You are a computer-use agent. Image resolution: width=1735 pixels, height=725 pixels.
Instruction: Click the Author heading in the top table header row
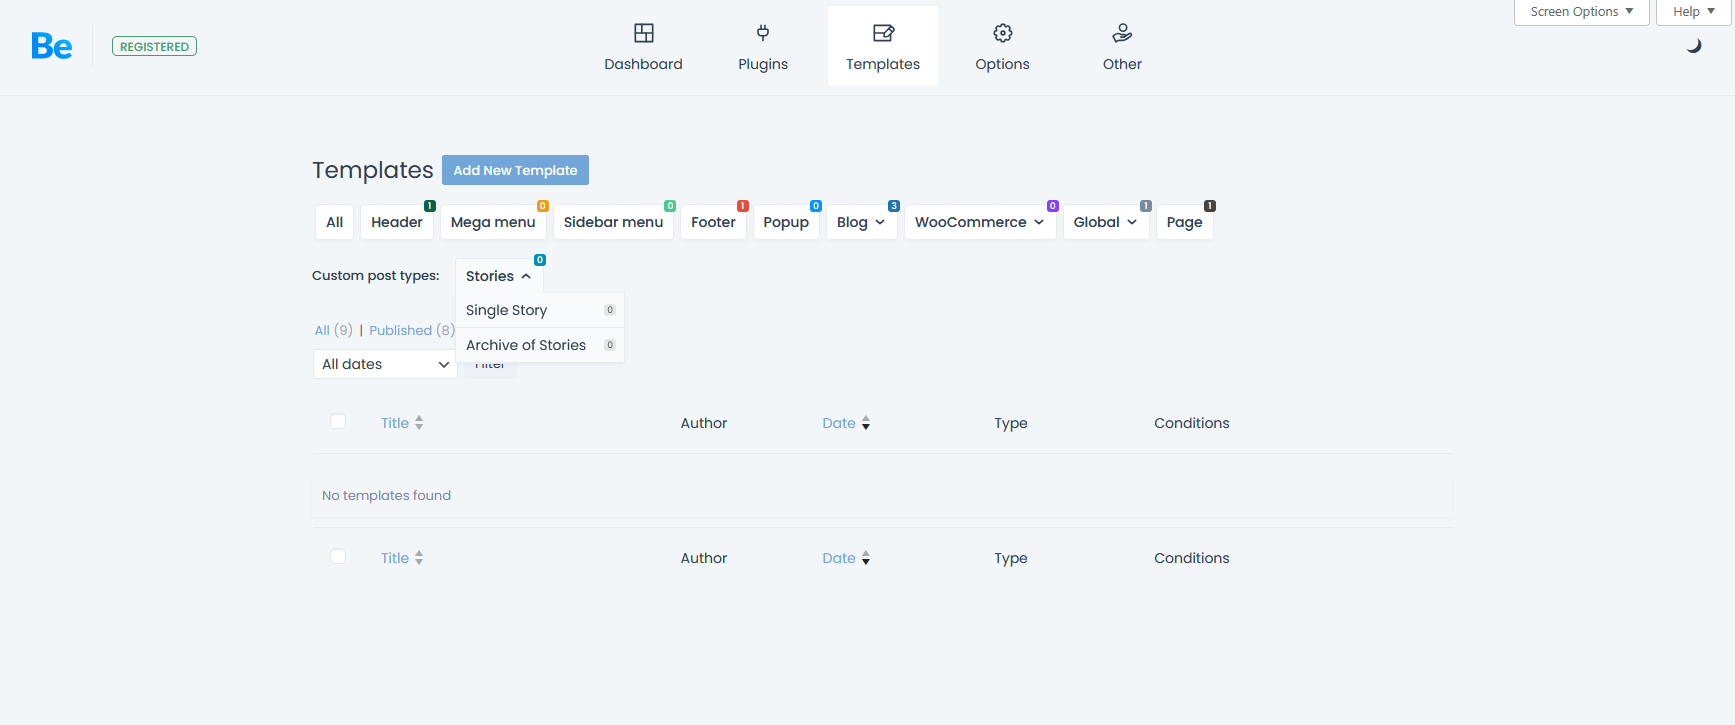tap(704, 423)
